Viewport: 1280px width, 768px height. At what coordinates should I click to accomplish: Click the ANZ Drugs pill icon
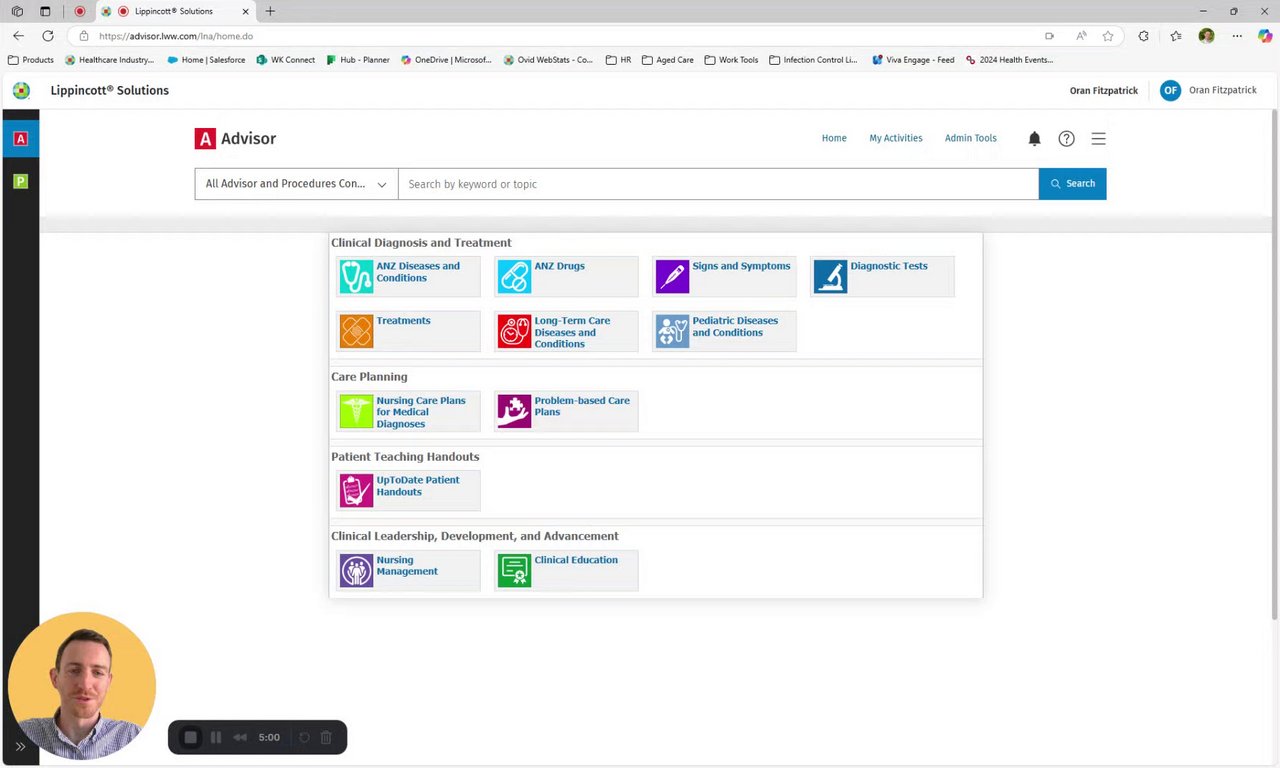coord(514,277)
